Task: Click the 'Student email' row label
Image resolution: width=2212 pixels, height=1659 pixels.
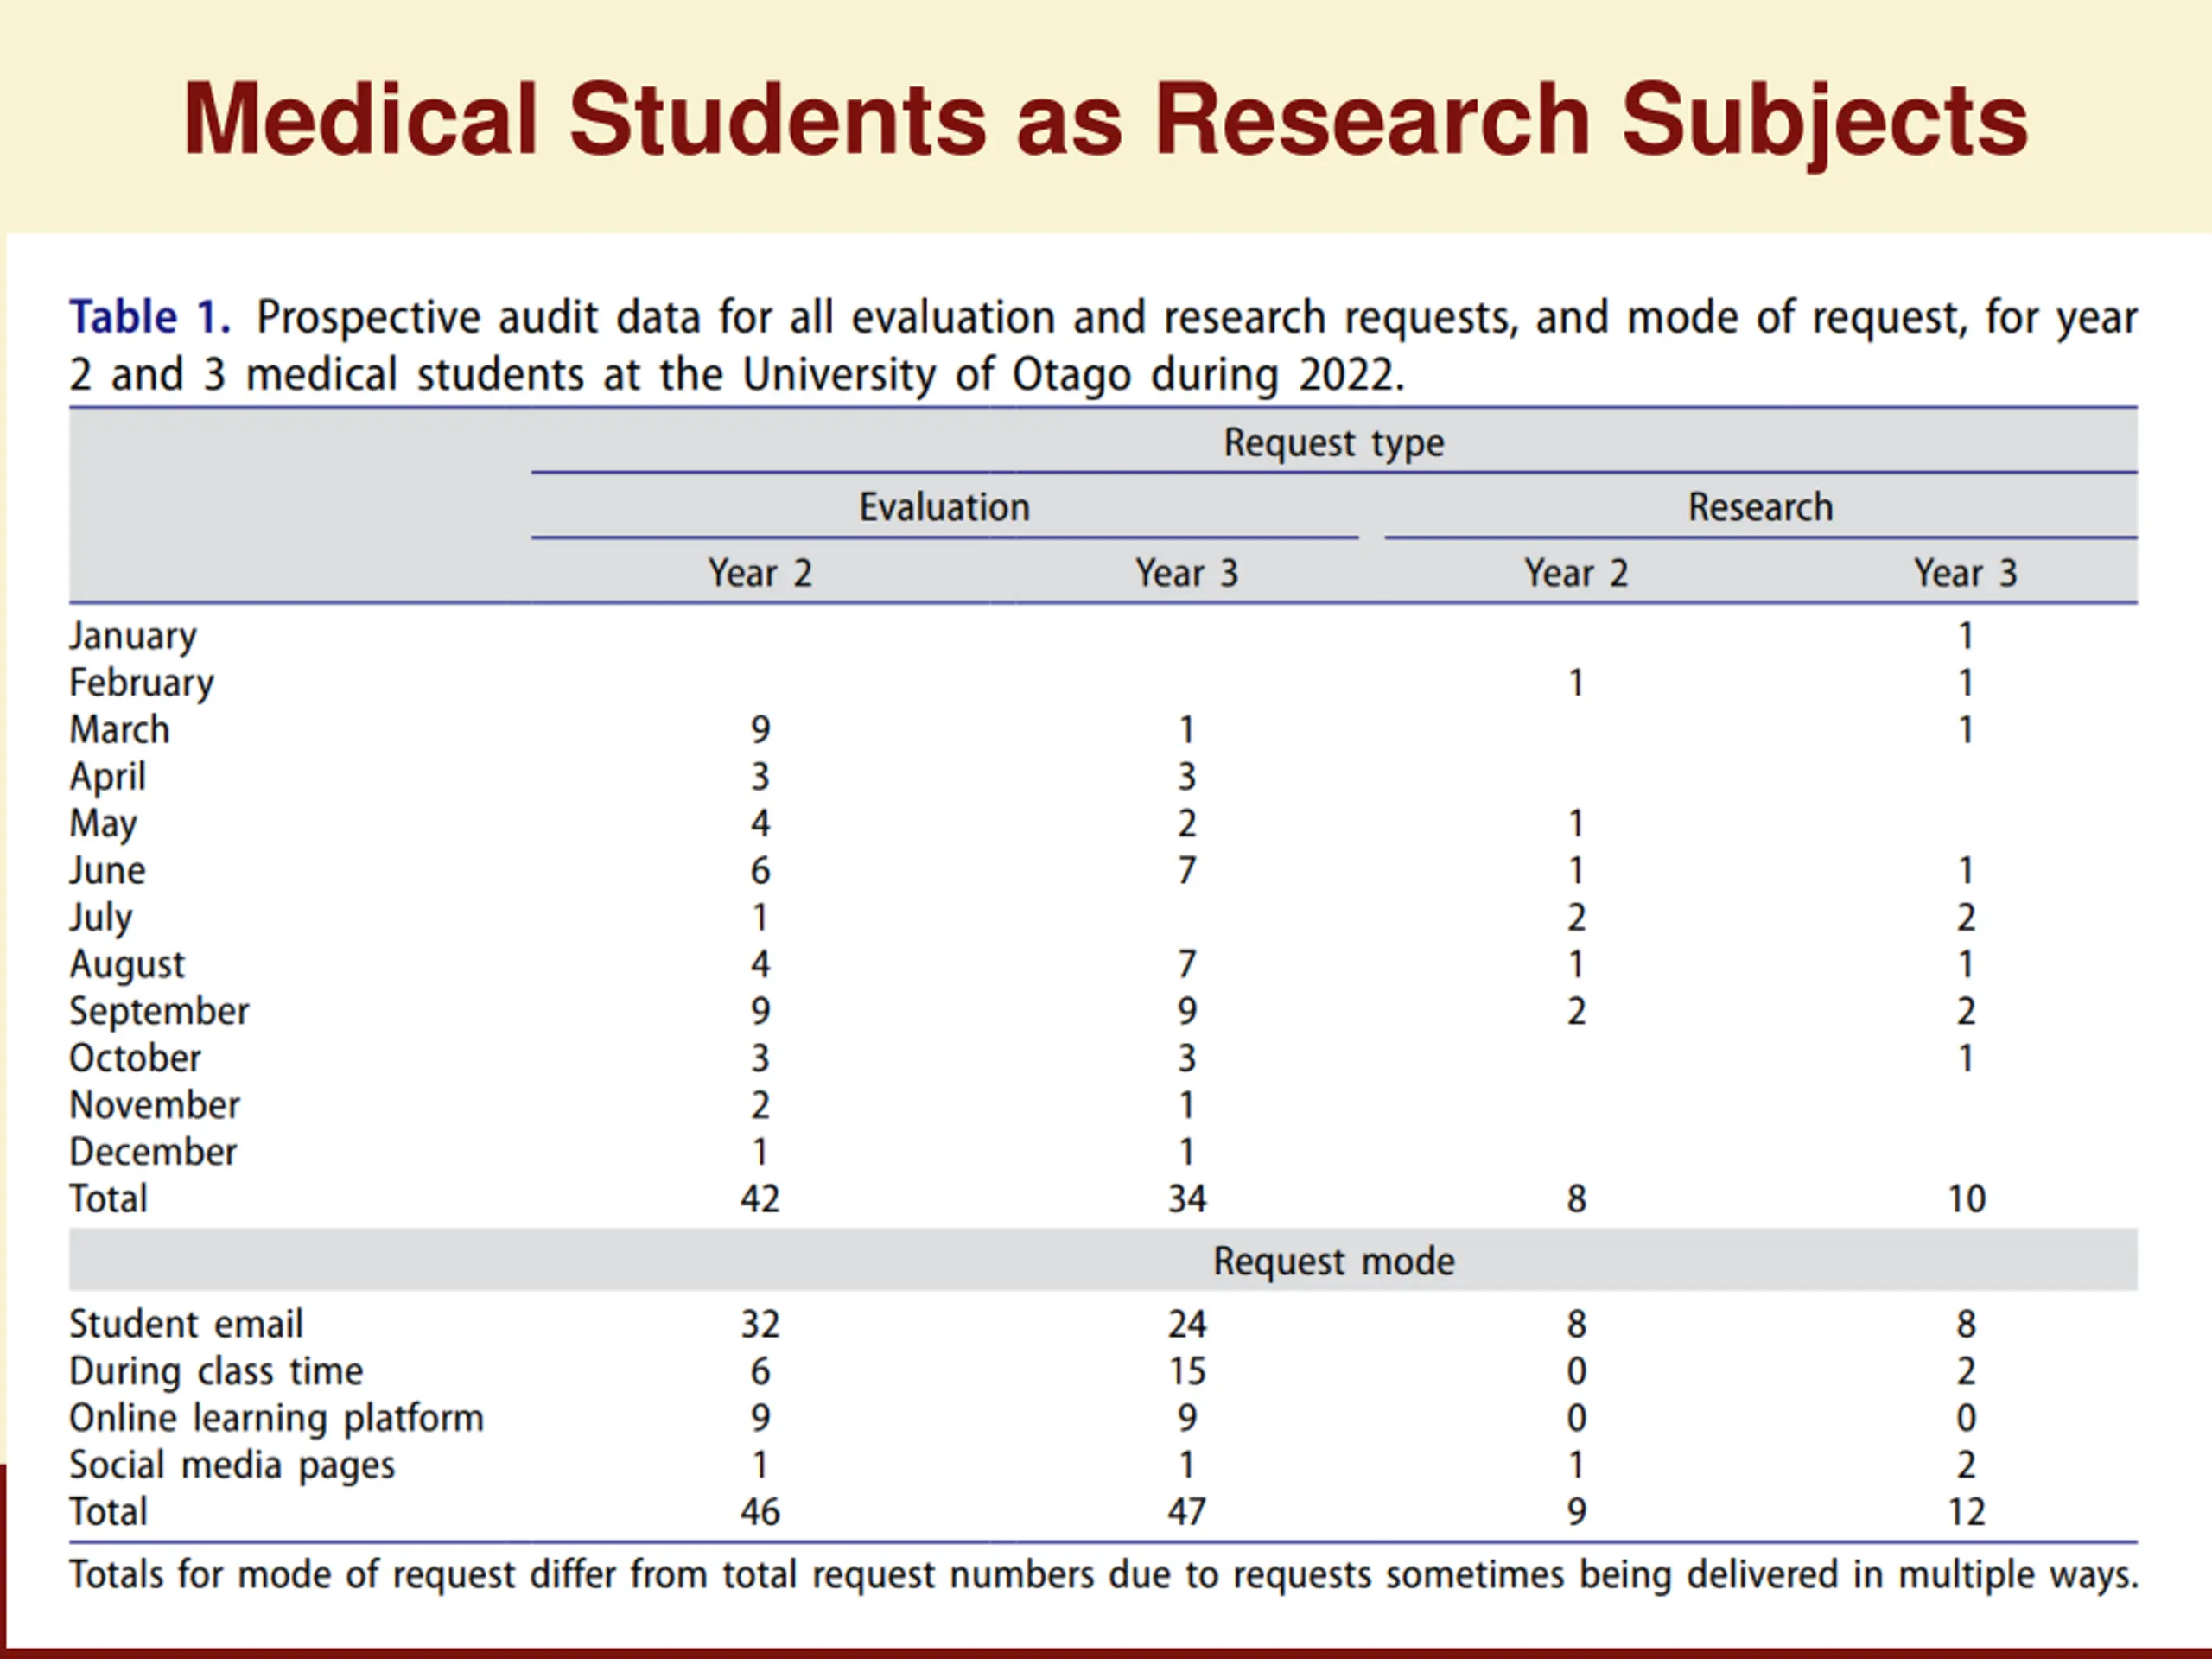Action: click(186, 1324)
